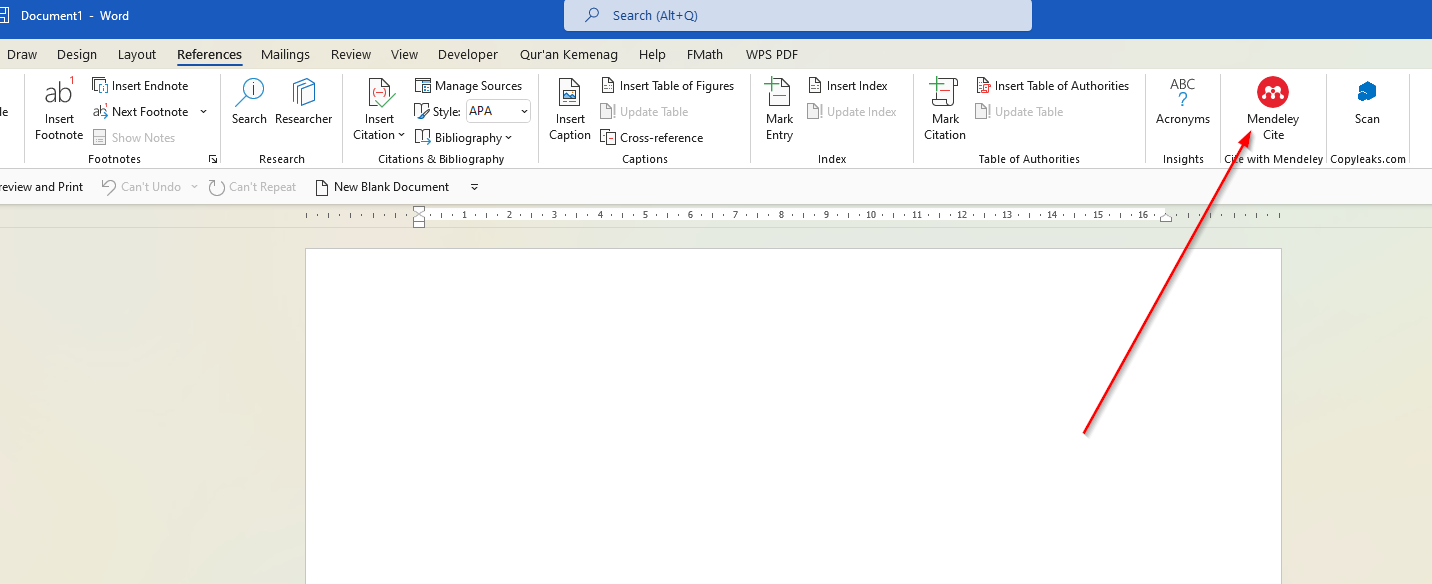This screenshot has width=1432, height=584.
Task: Expand the Bibliography dropdown
Action: (x=464, y=137)
